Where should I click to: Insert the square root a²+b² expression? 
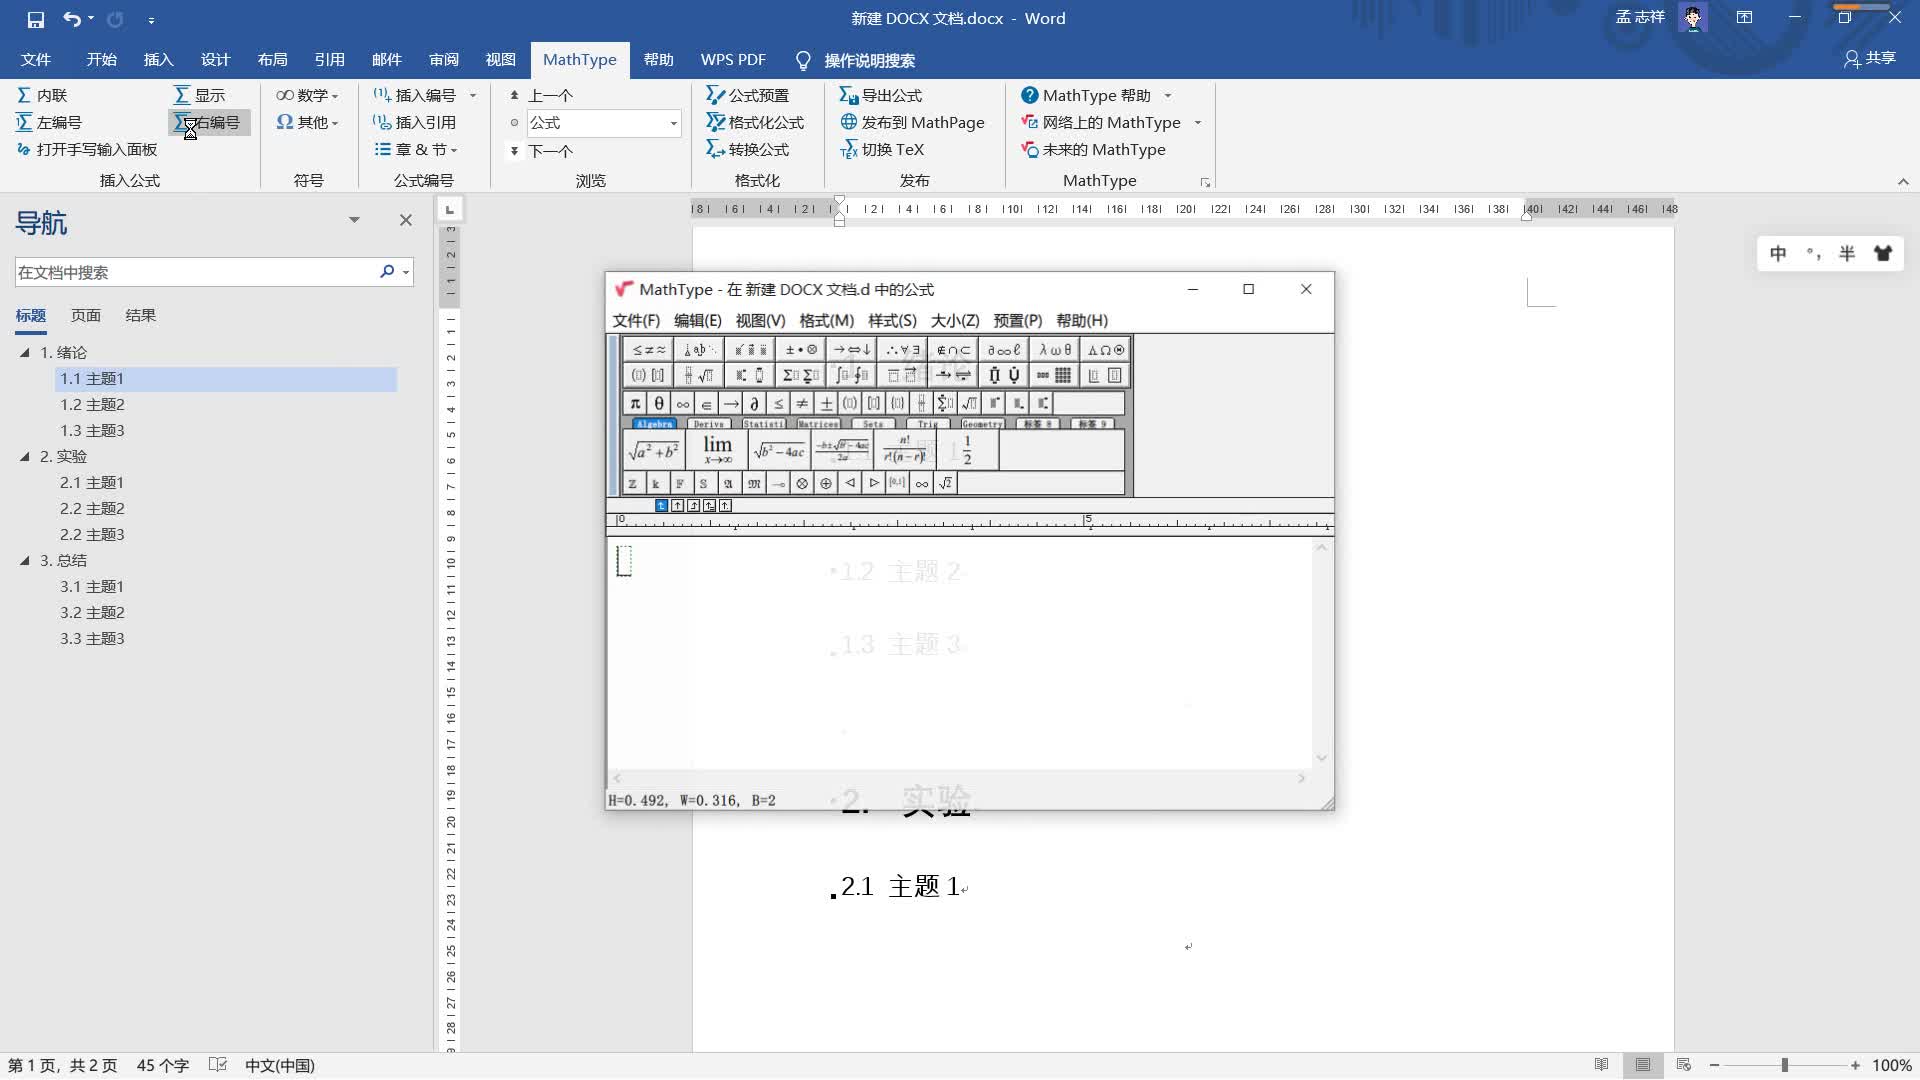click(x=653, y=451)
